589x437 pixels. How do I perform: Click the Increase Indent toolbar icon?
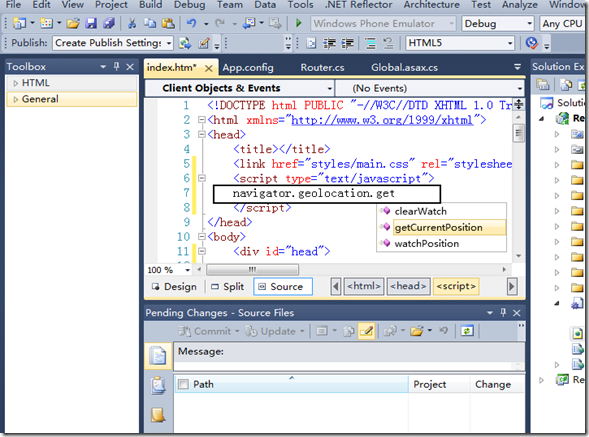coord(347,43)
